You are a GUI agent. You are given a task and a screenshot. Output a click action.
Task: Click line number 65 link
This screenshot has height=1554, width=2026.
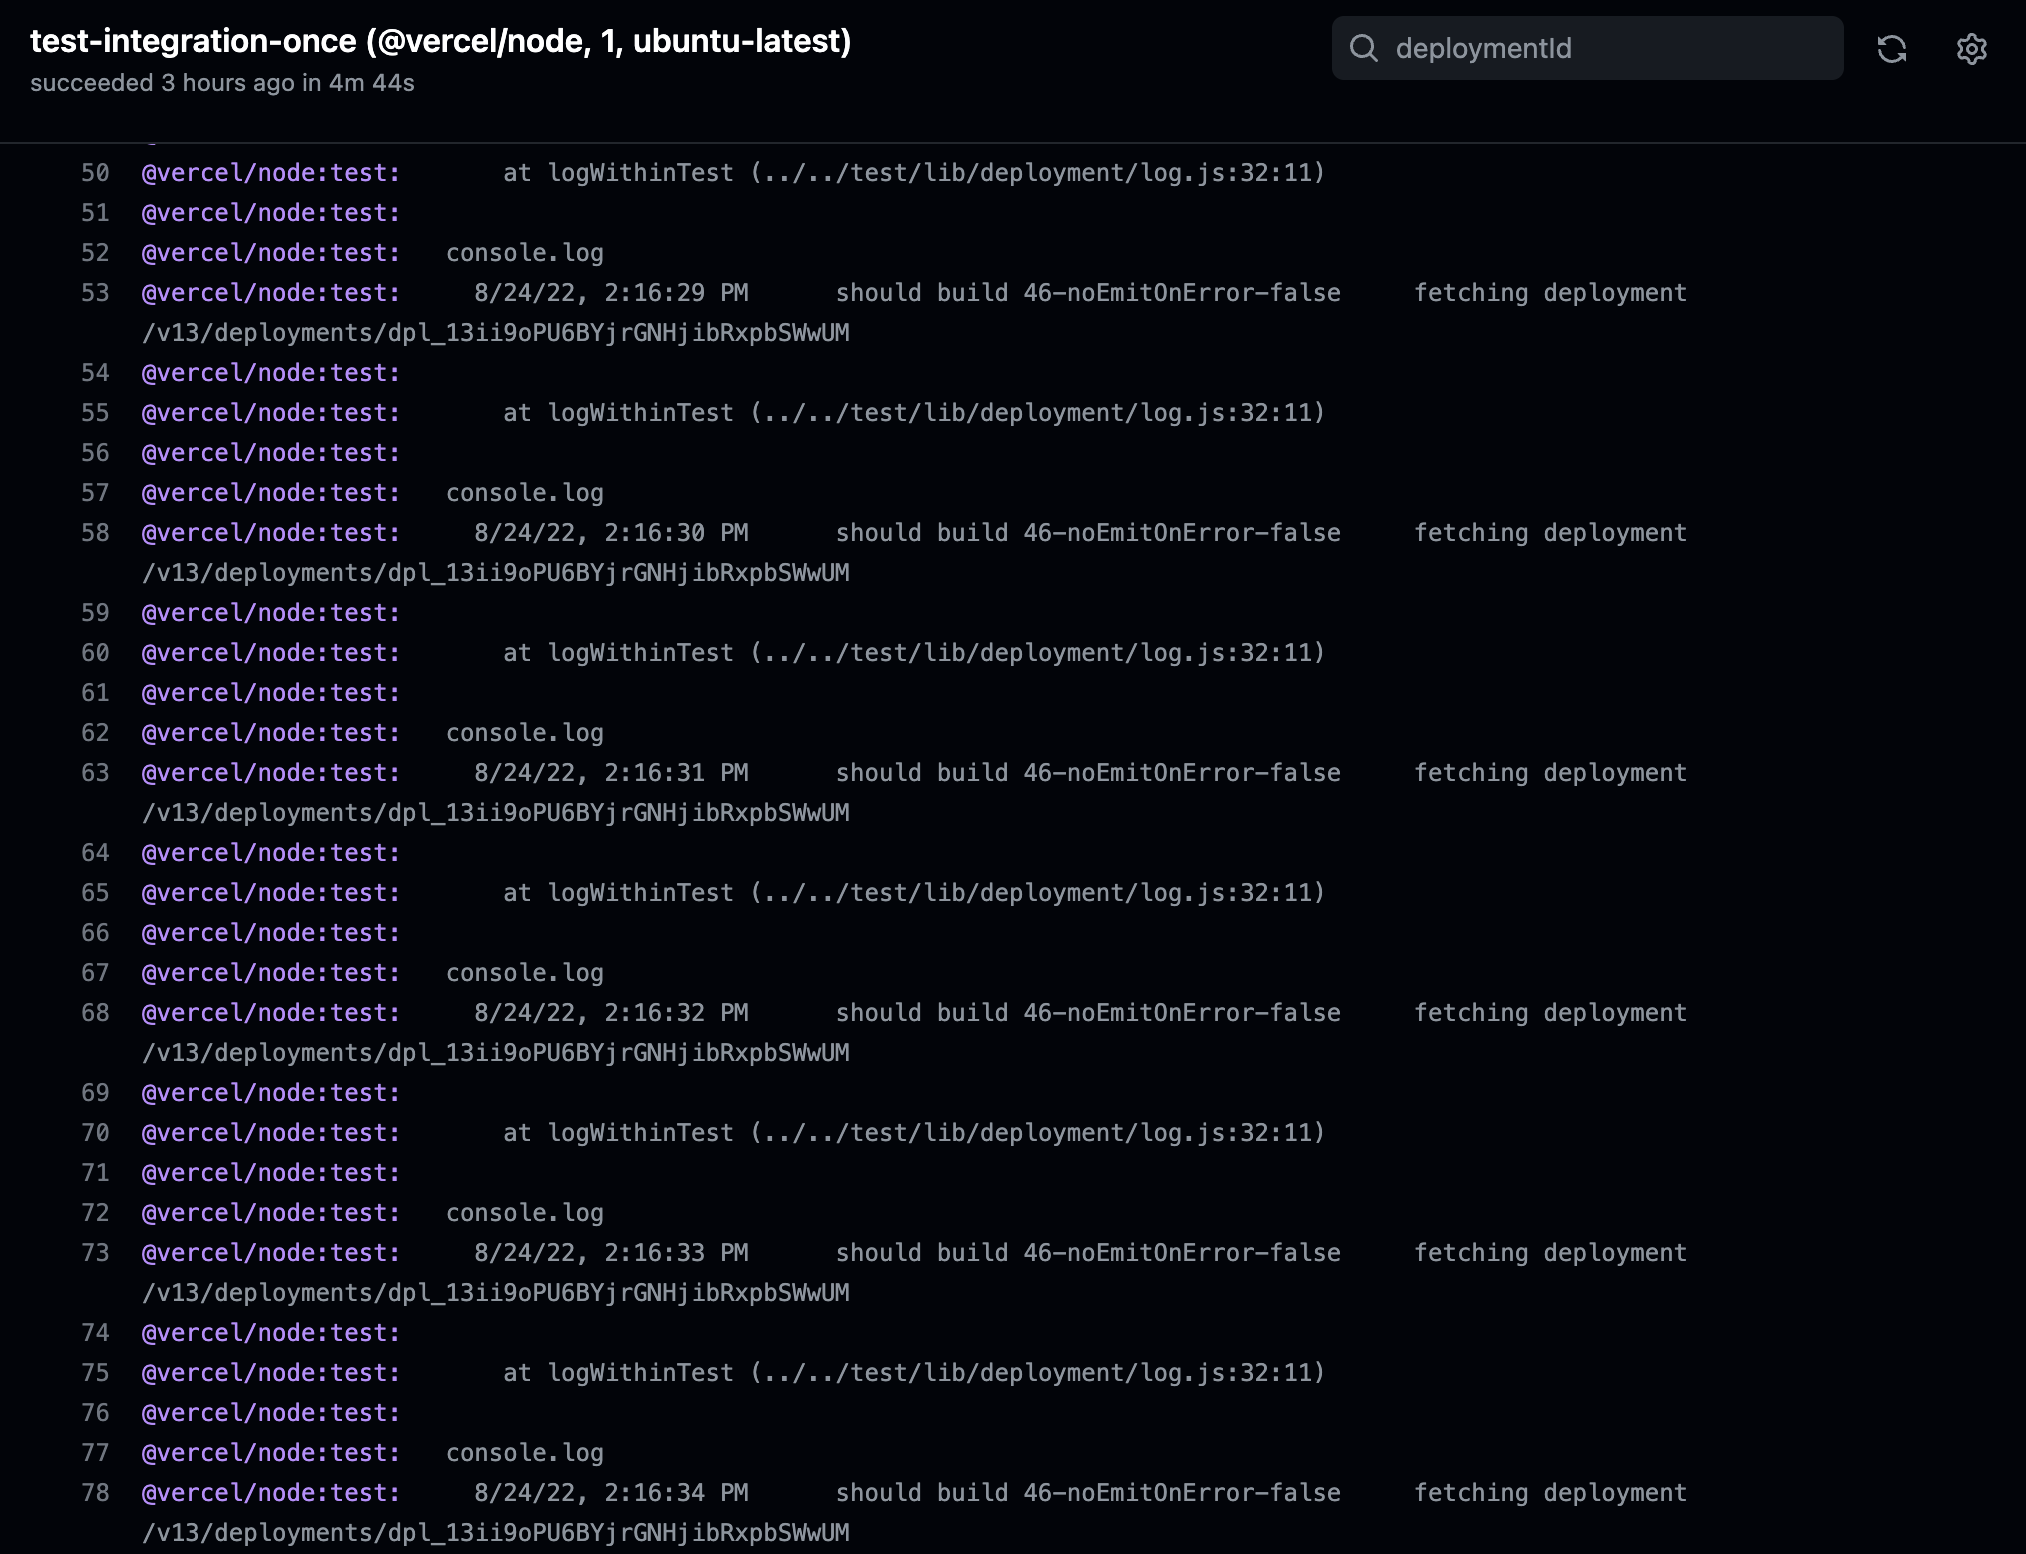click(95, 893)
